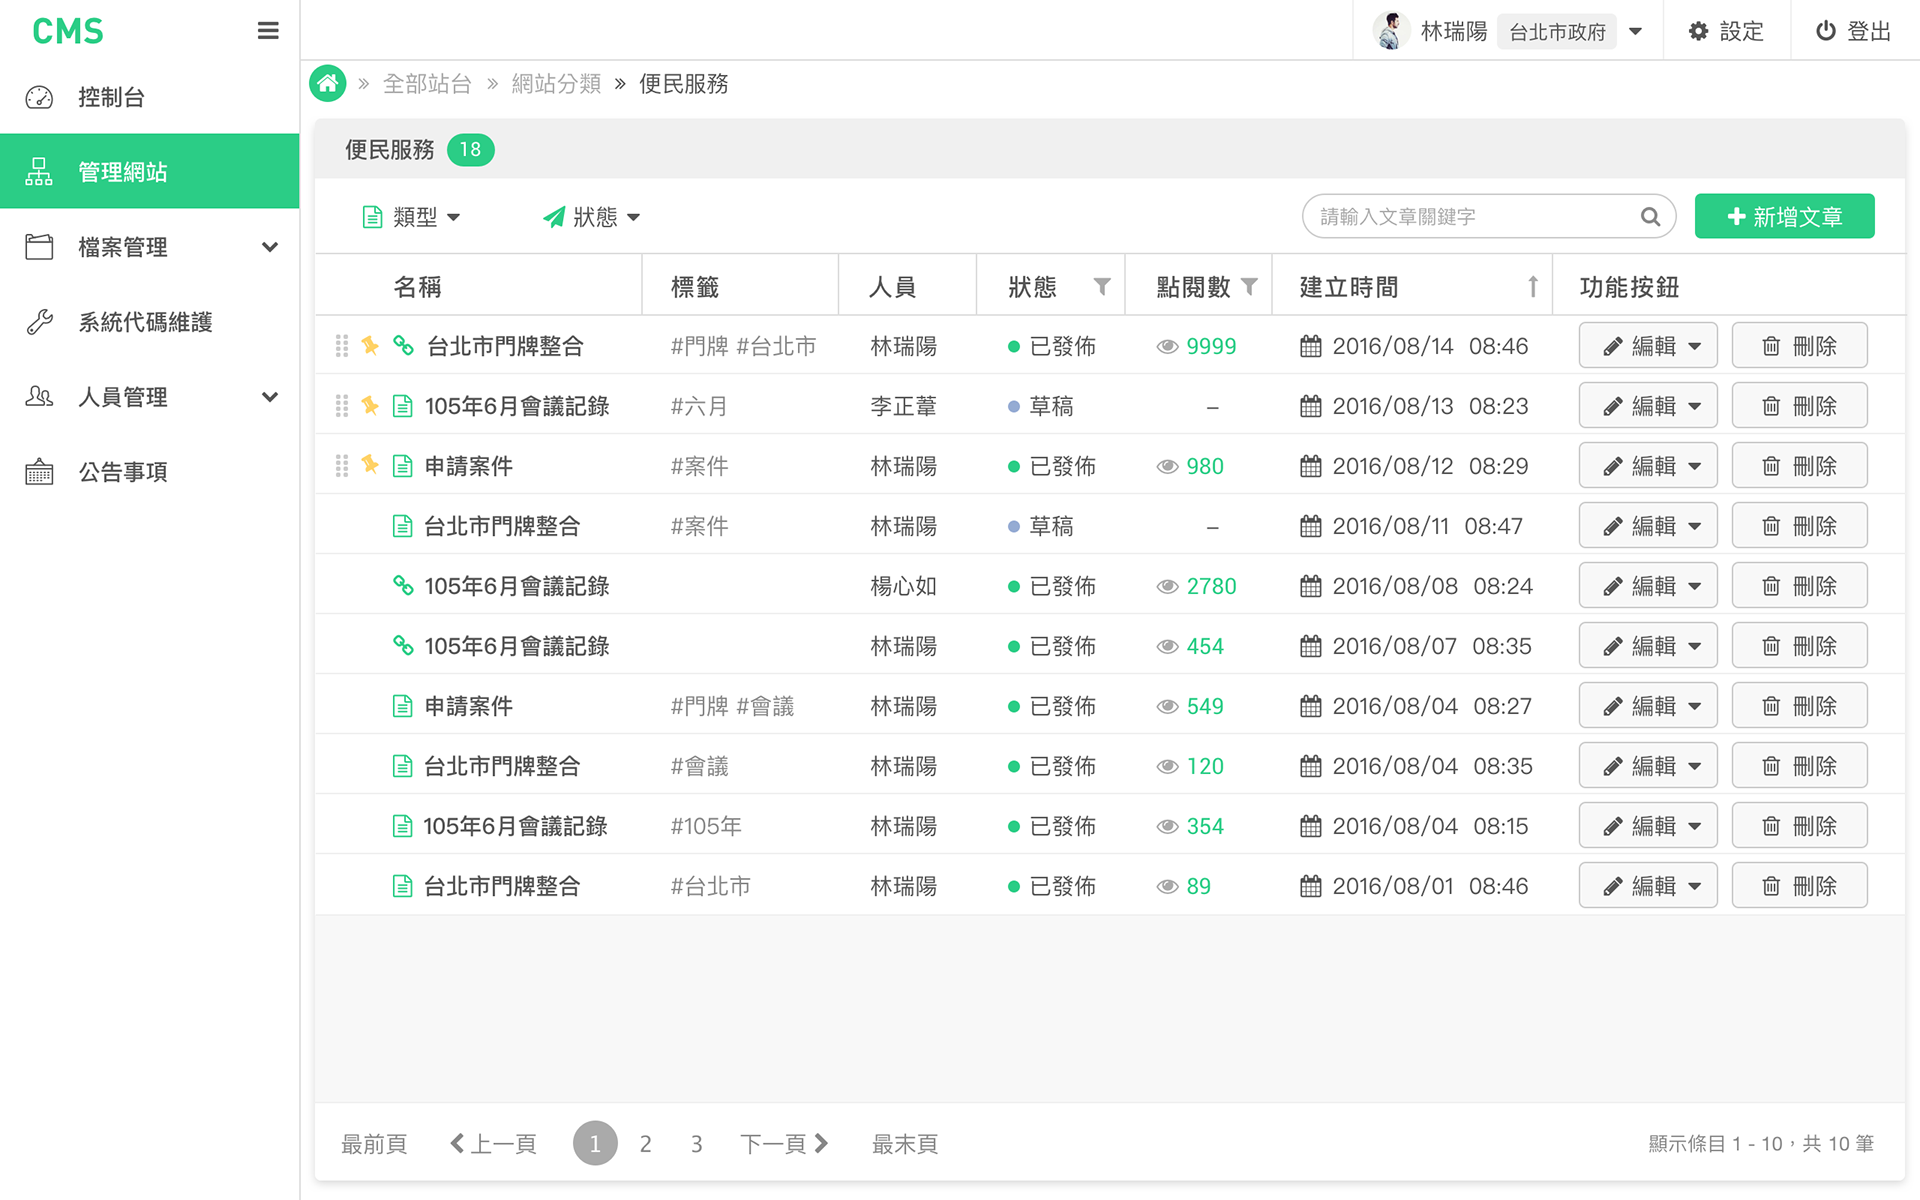The height and width of the screenshot is (1200, 1920).
Task: Unpin the 105年6月會議記錄 star pin
Action: click(370, 405)
